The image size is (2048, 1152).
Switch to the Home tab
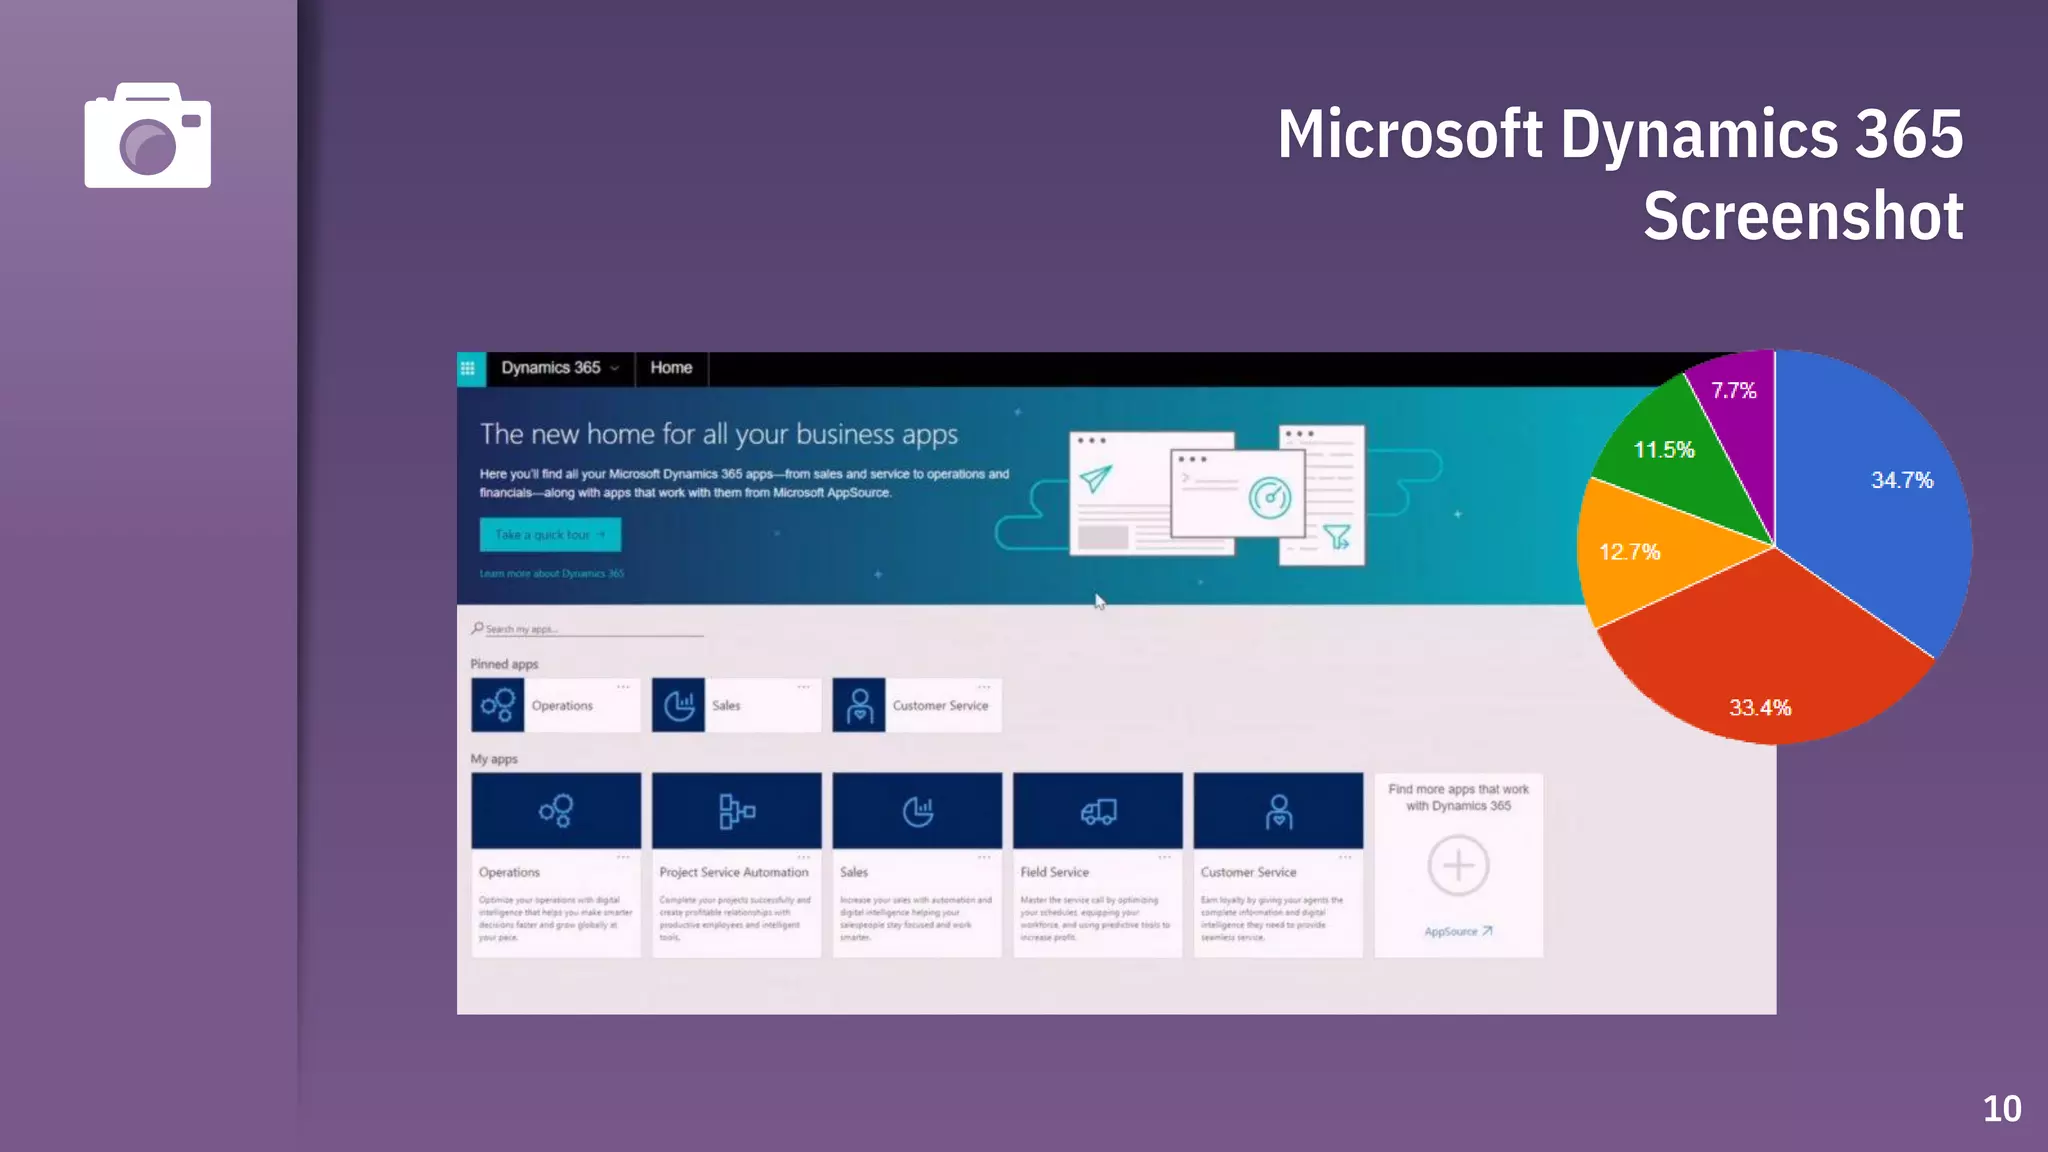671,368
